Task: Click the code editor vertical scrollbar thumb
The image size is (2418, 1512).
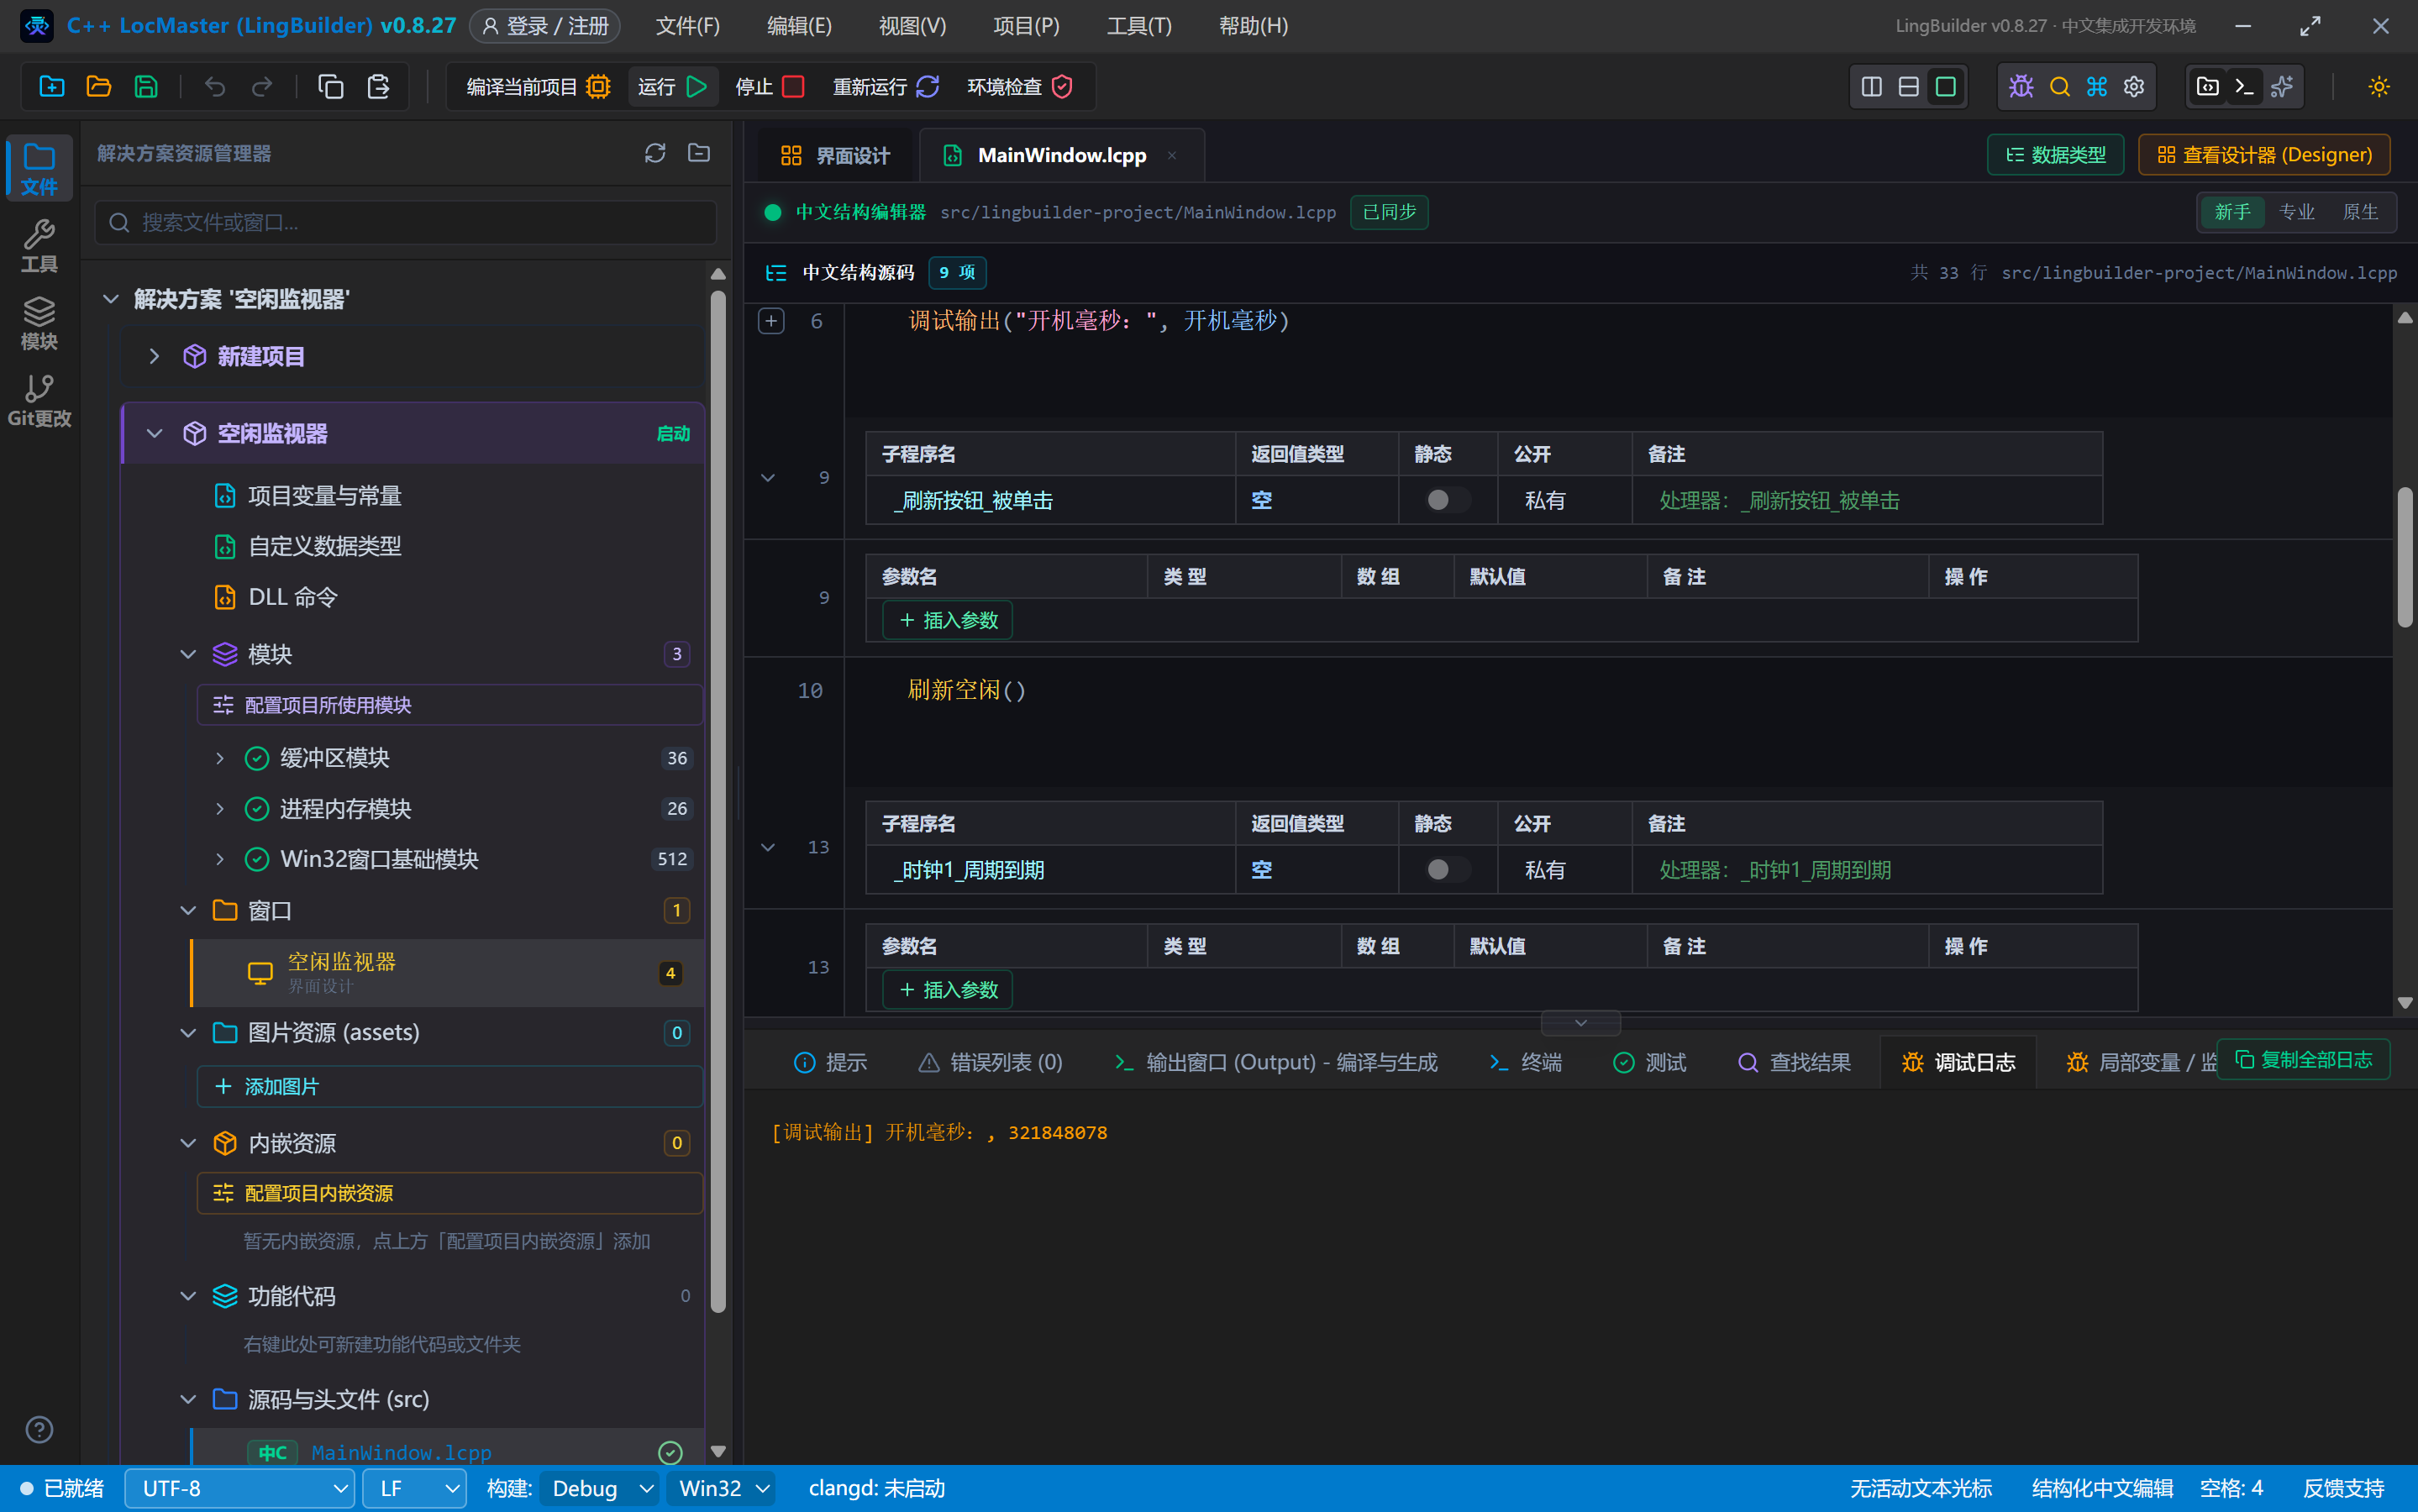Action: [x=2405, y=557]
